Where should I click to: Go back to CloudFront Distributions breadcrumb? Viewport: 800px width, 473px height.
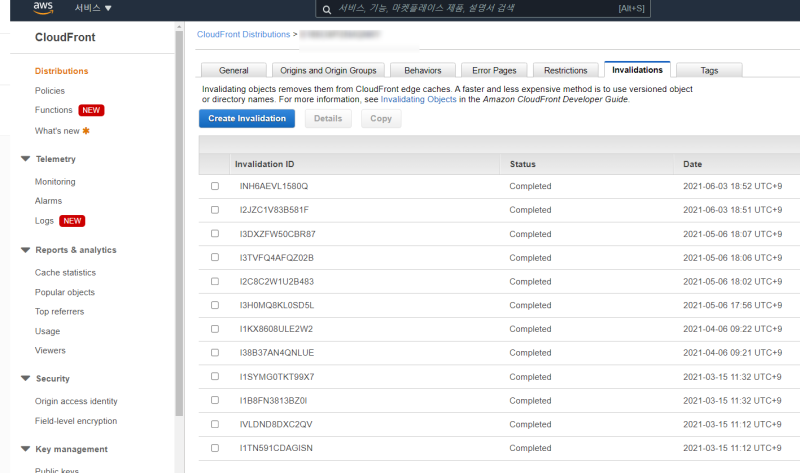[x=243, y=34]
